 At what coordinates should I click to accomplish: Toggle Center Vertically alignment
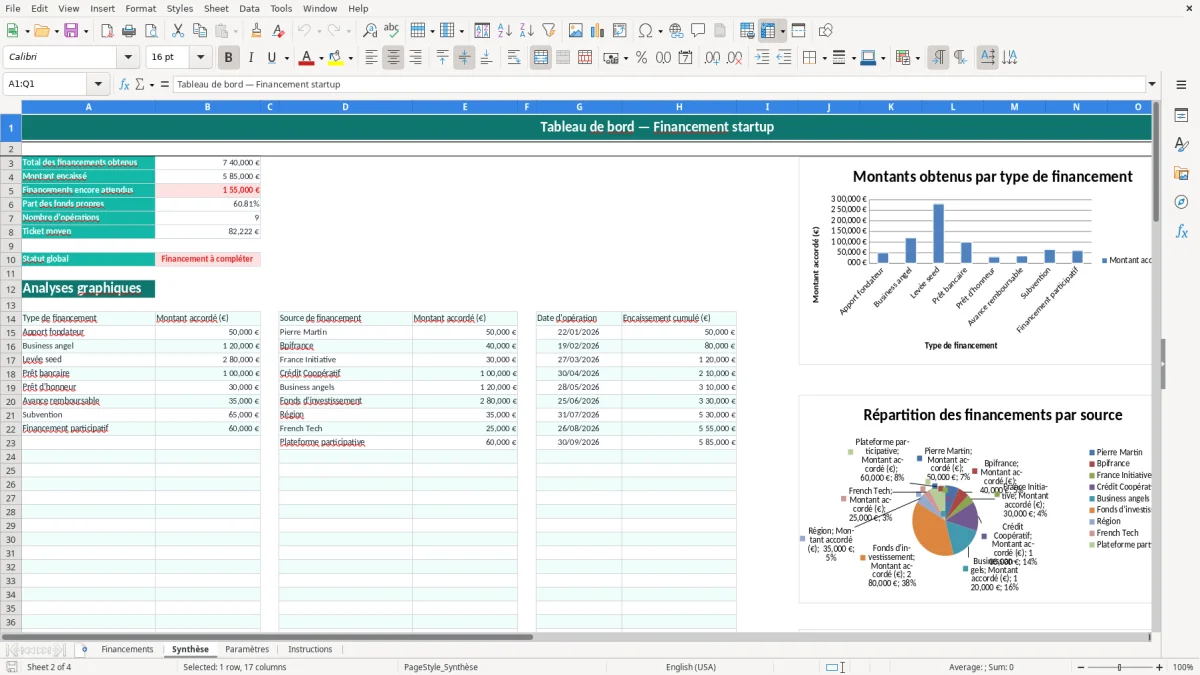pos(464,58)
